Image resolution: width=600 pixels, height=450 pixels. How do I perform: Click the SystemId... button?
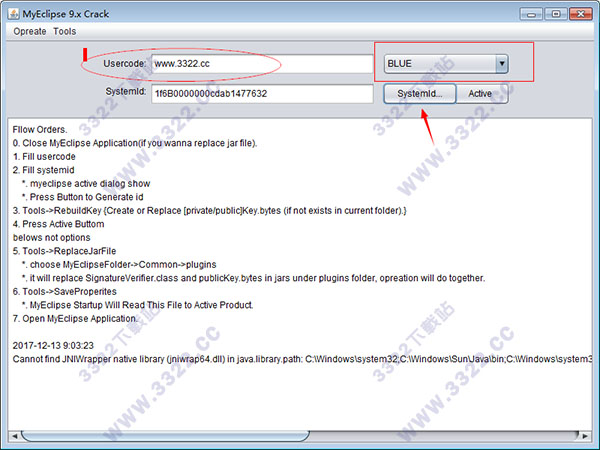pyautogui.click(x=420, y=94)
